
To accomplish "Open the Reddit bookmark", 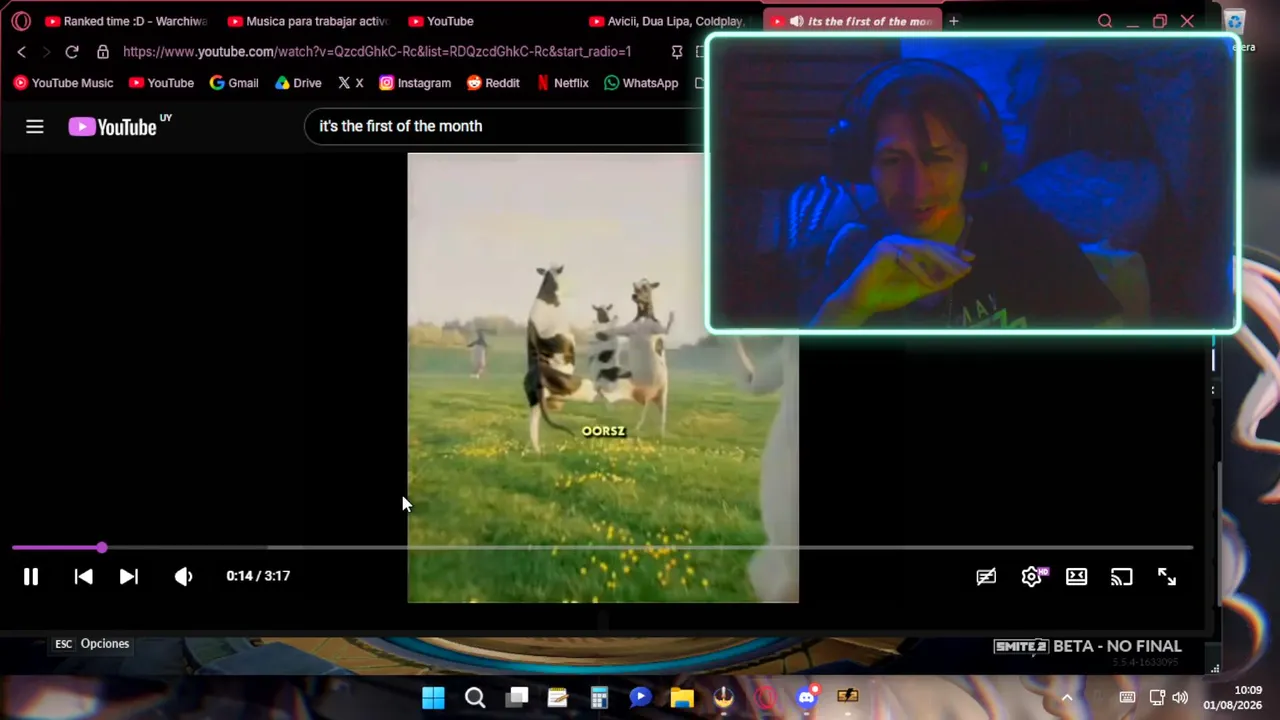I will pyautogui.click(x=493, y=83).
